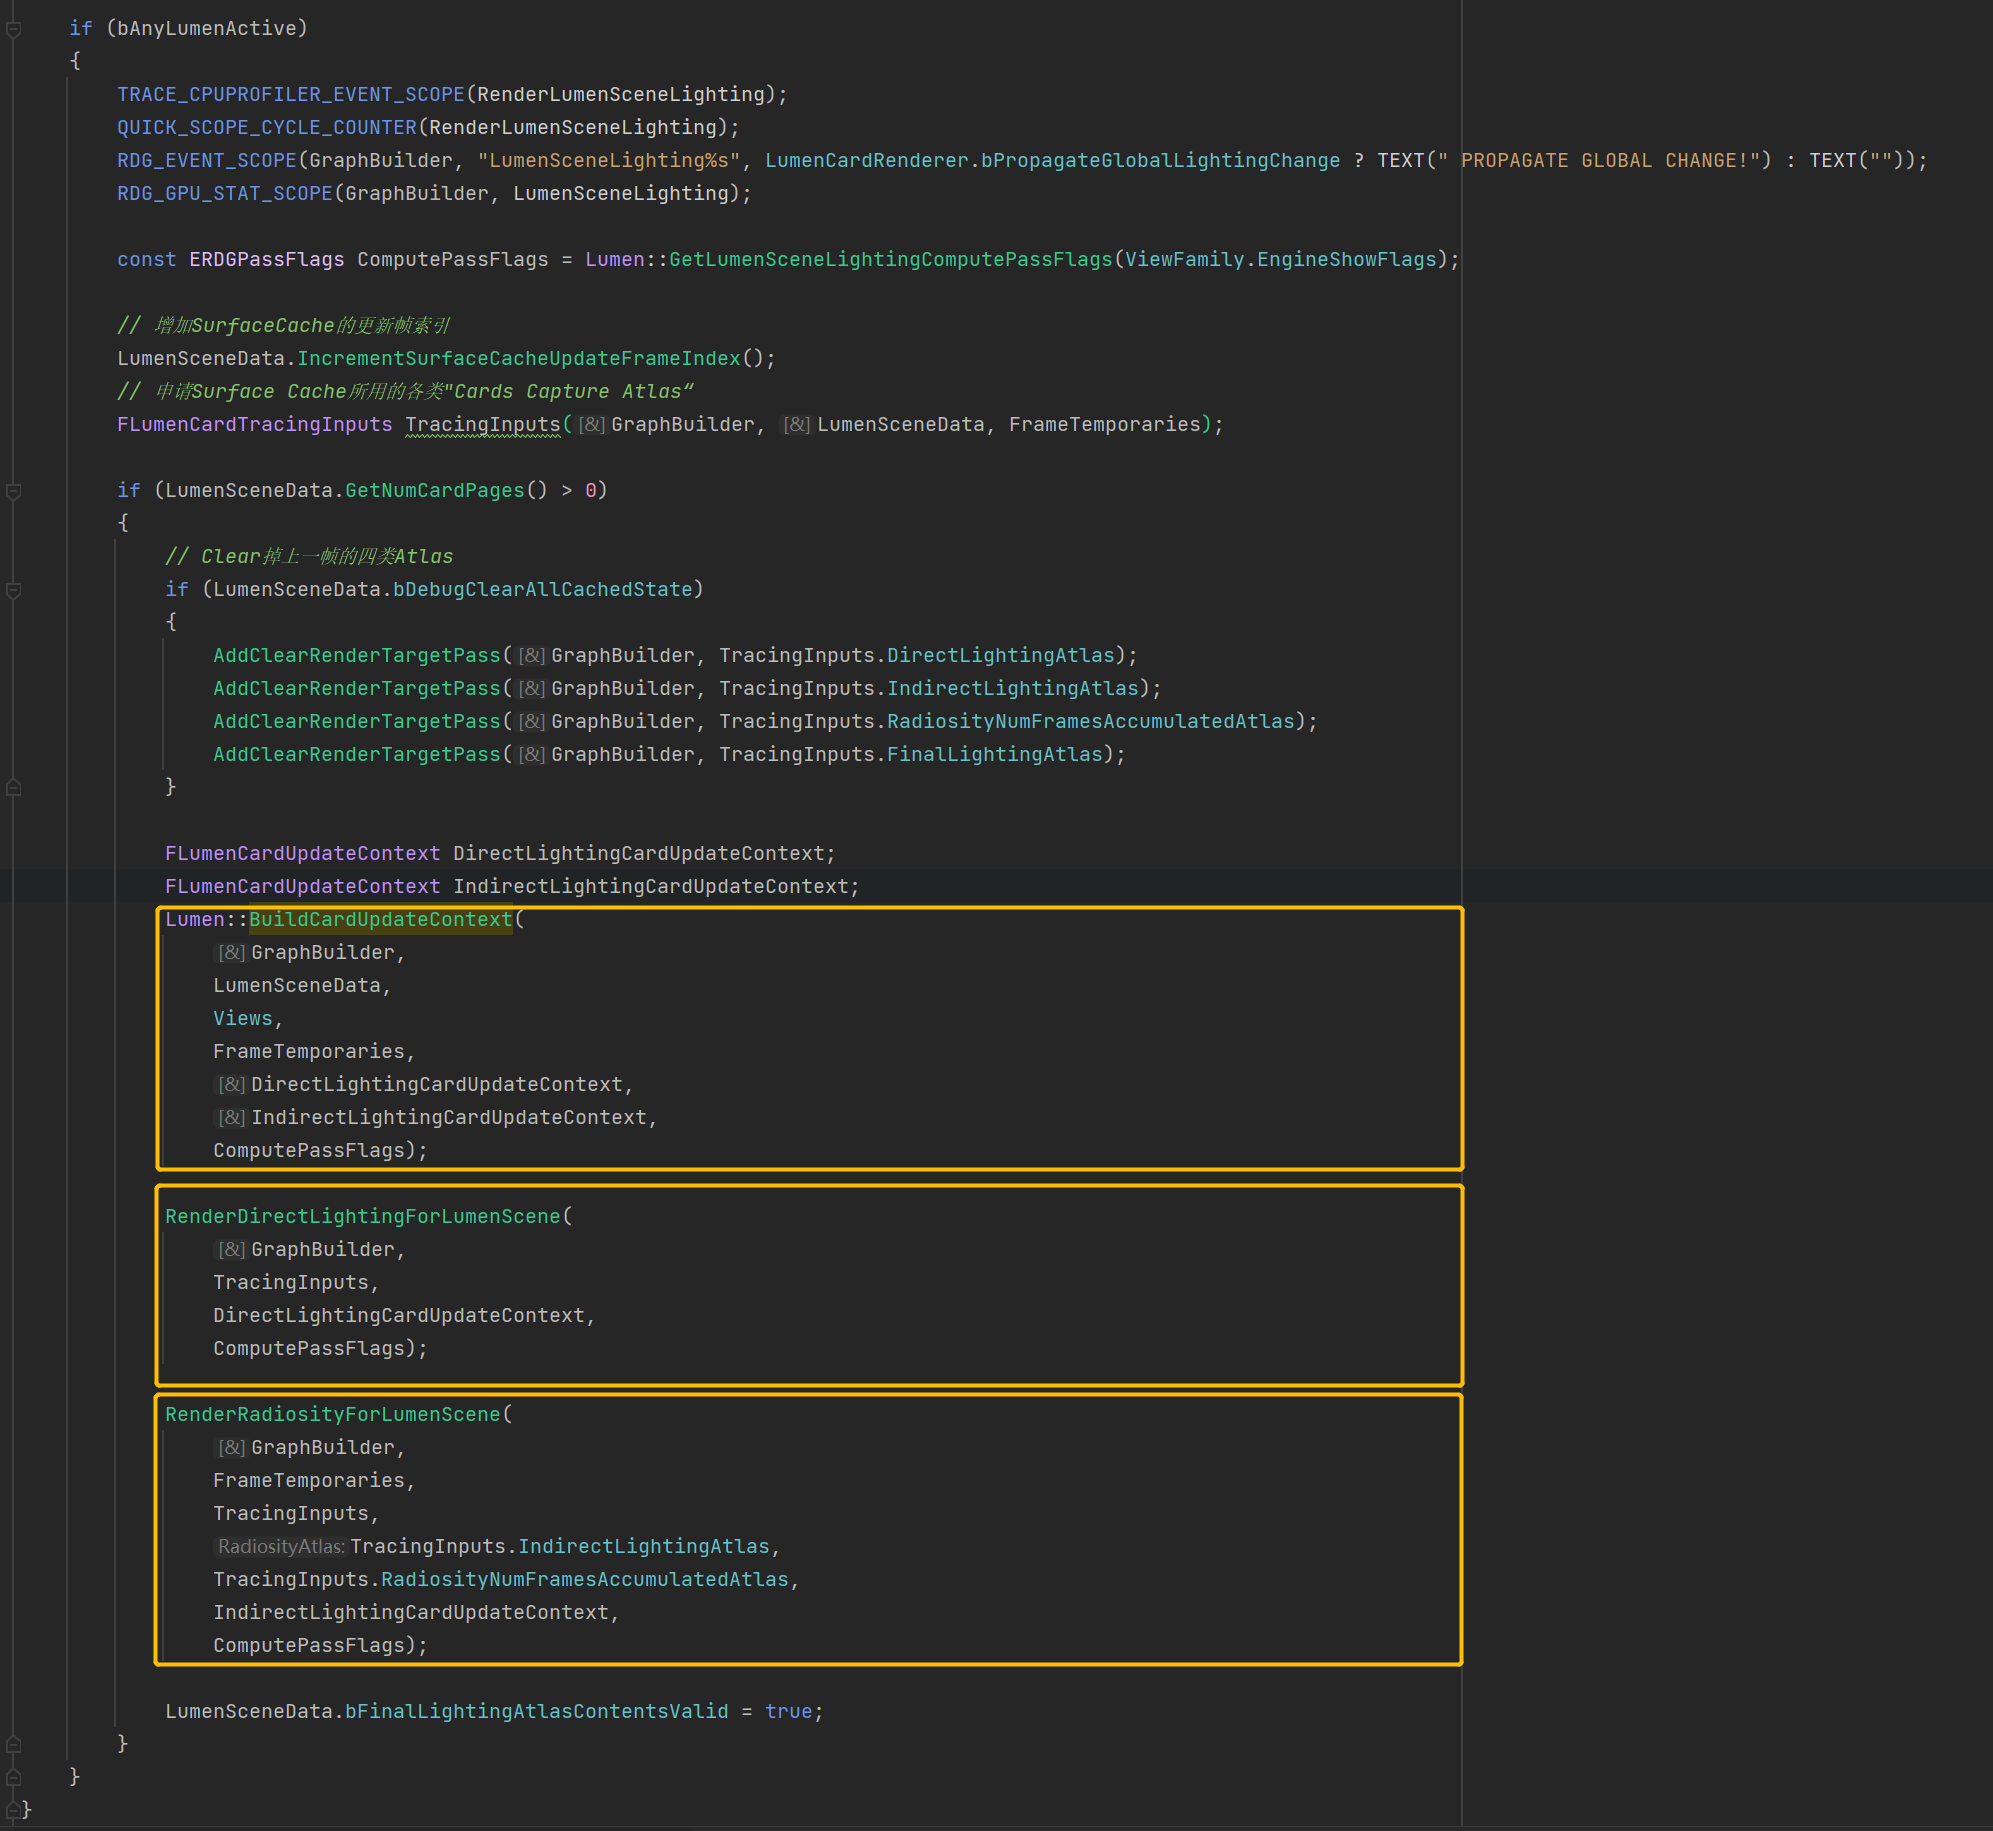The height and width of the screenshot is (1831, 1993).
Task: Click the last fold-end marker in gutter
Action: coord(14,1809)
